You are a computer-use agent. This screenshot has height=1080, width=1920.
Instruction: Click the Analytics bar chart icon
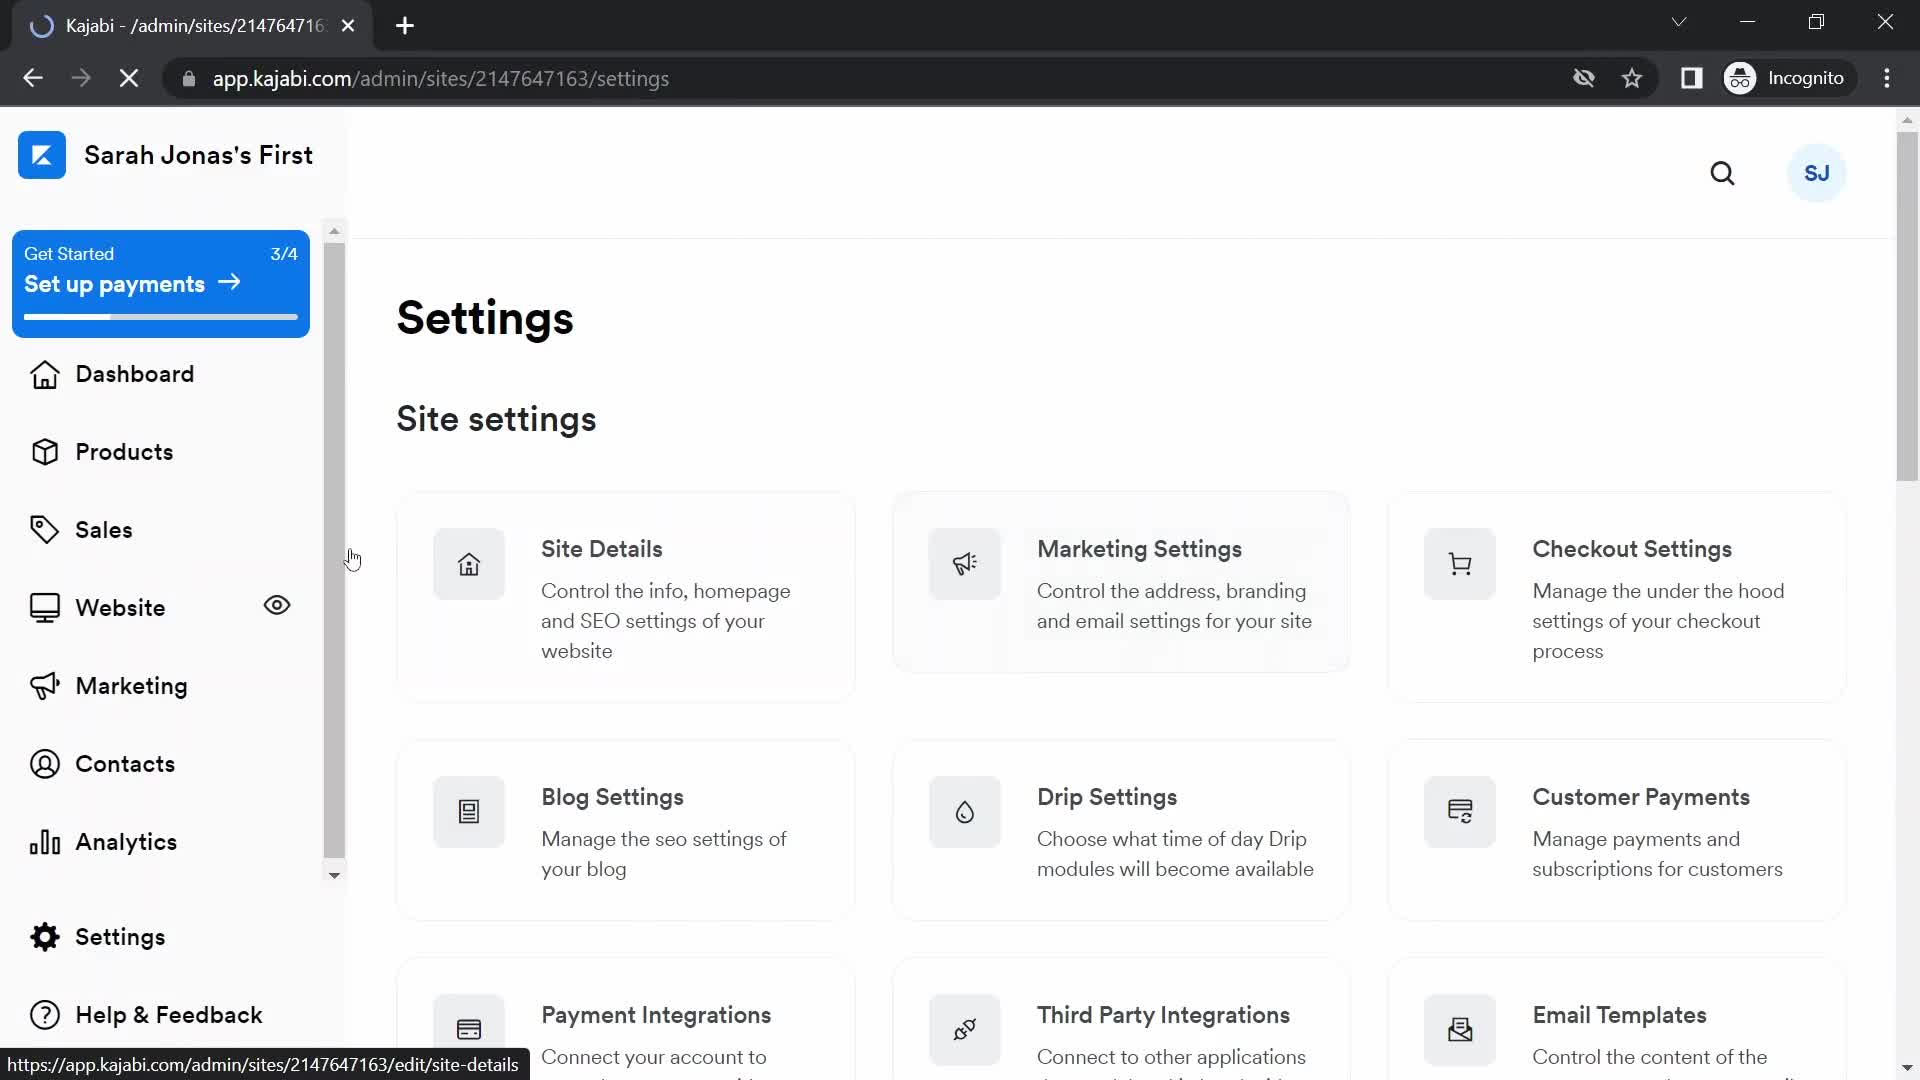(44, 842)
